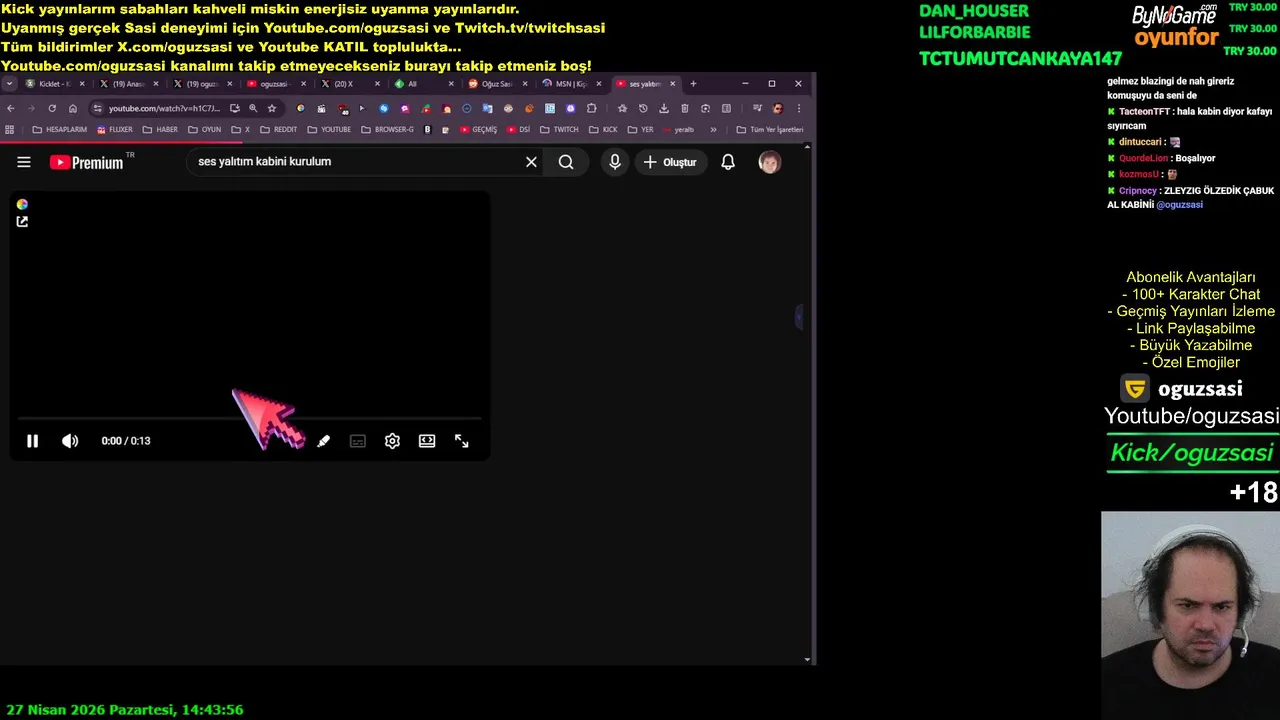Open browser history clock icon
The image size is (1280, 720).
[x=643, y=108]
